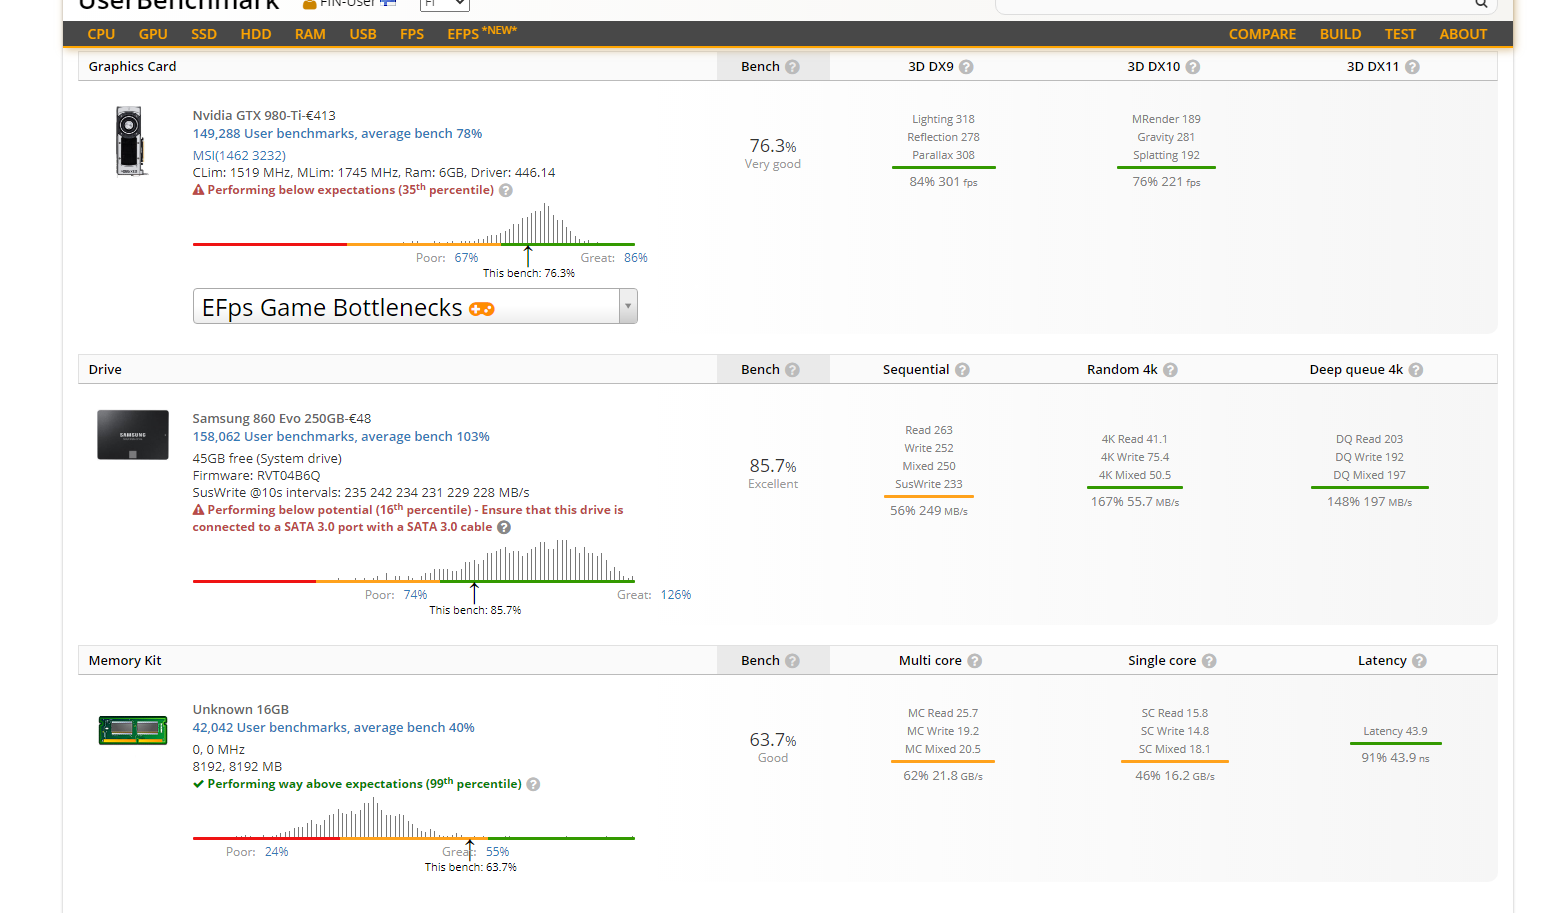
Task: Click the GTX 980-Ti graphics card image
Action: pos(130,141)
